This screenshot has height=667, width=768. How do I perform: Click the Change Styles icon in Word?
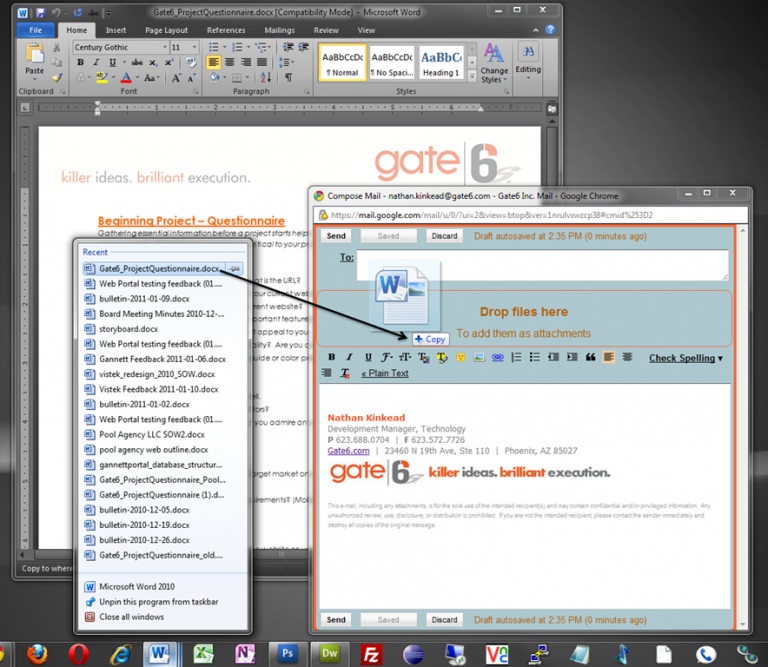[494, 60]
